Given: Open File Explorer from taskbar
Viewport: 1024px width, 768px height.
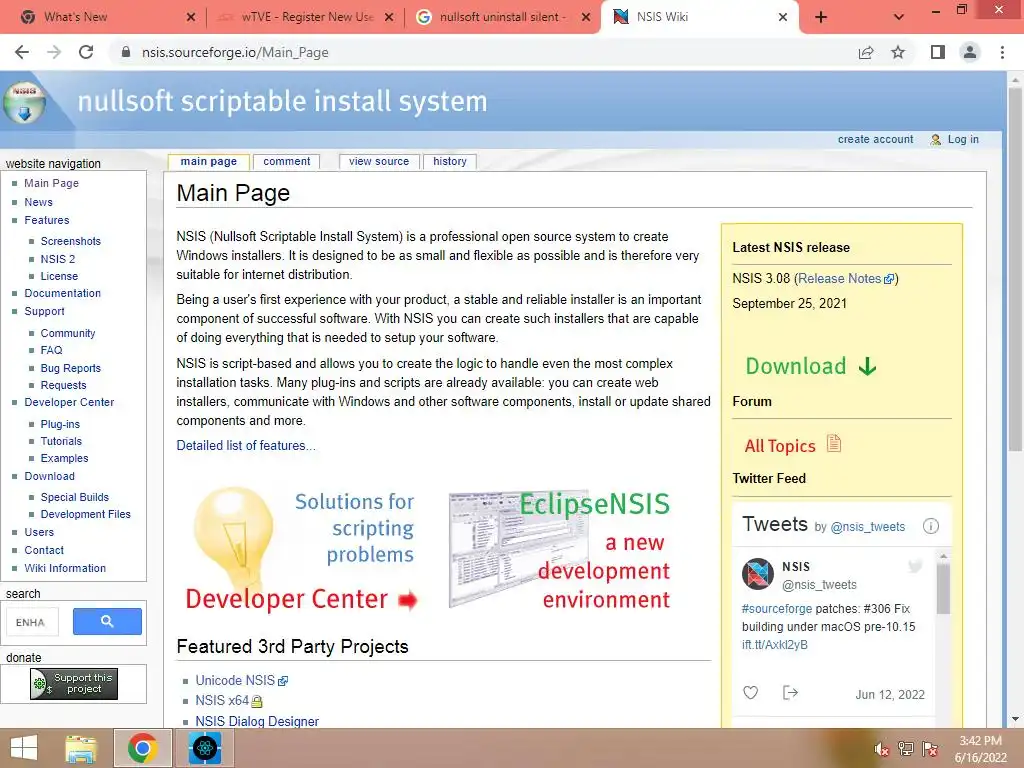Looking at the screenshot, I should click(x=82, y=748).
